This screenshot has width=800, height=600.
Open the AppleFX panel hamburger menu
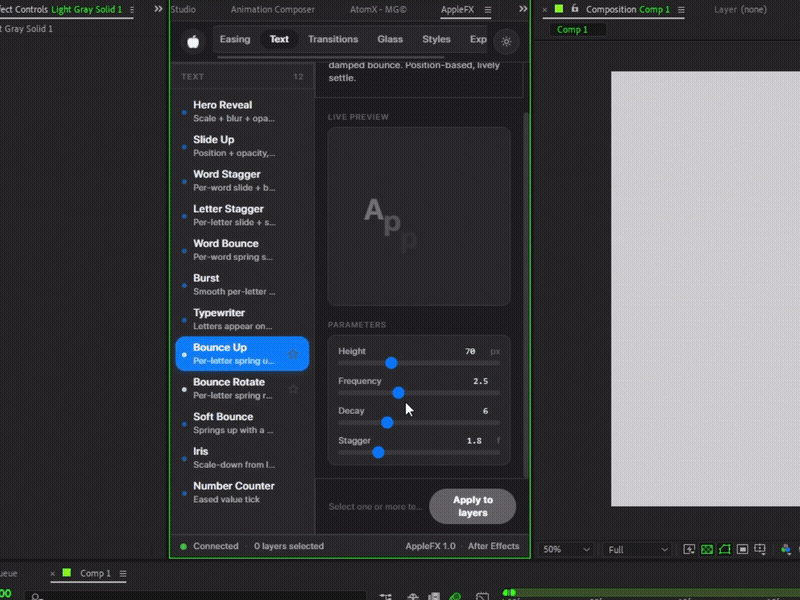click(x=488, y=10)
